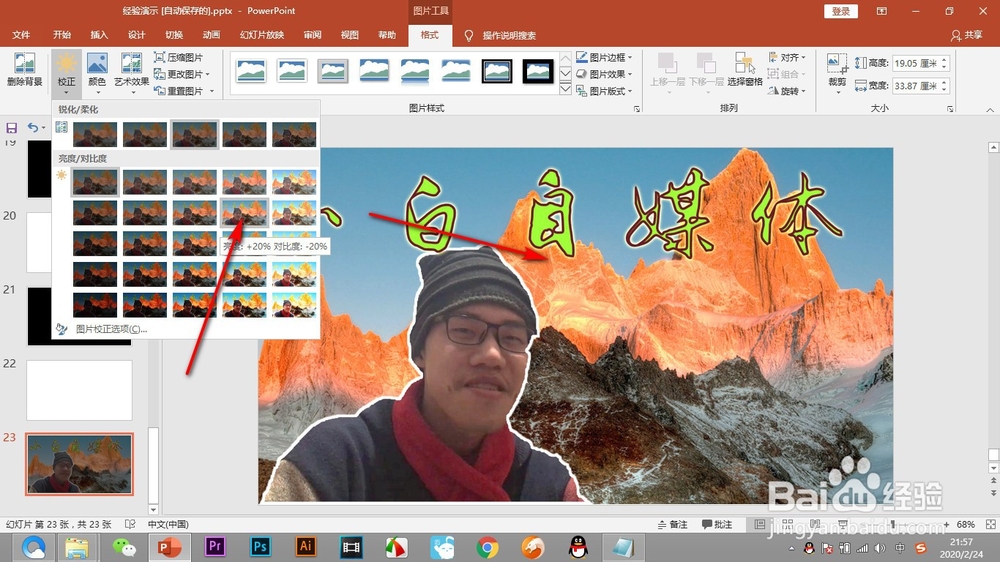Open Picture Border (图片边框) dropdown

point(604,57)
